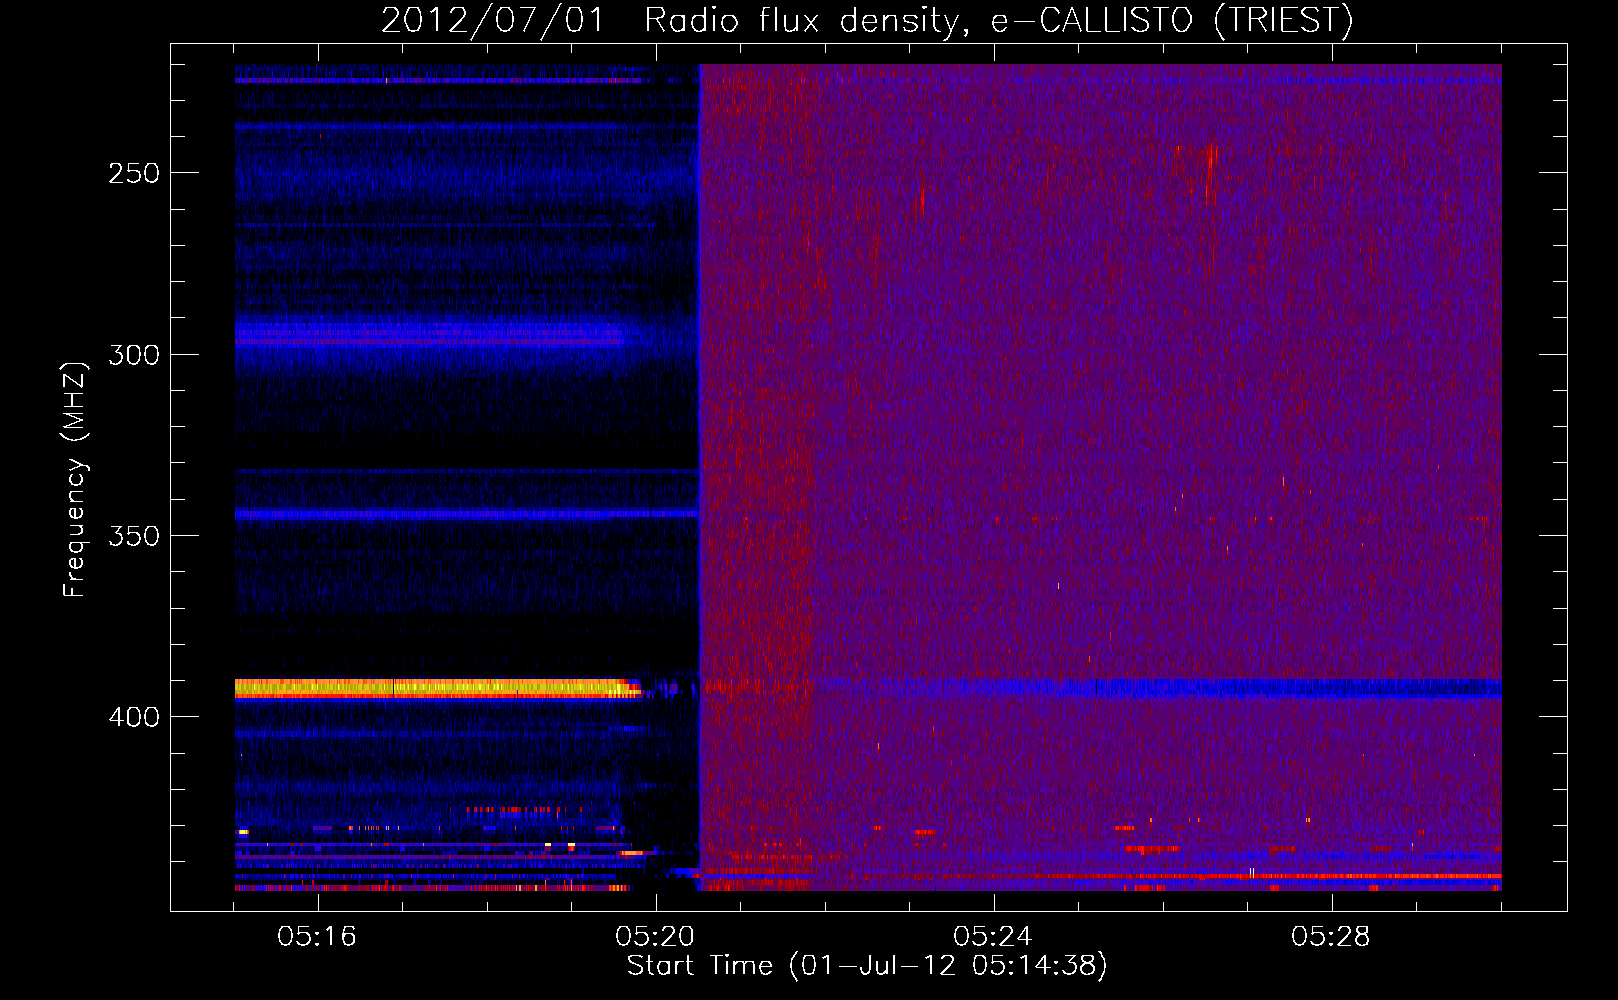Click the 05:24 time tick label
This screenshot has width=1618, height=1000.
tap(992, 937)
